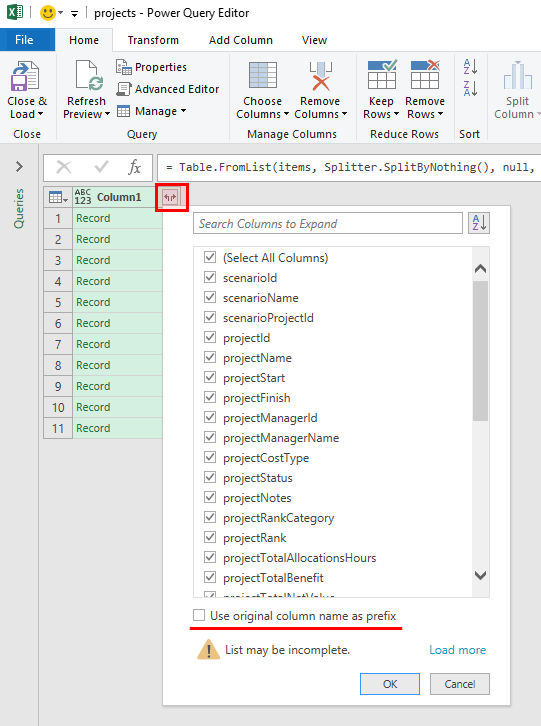
Task: Click the OK button
Action: [390, 684]
